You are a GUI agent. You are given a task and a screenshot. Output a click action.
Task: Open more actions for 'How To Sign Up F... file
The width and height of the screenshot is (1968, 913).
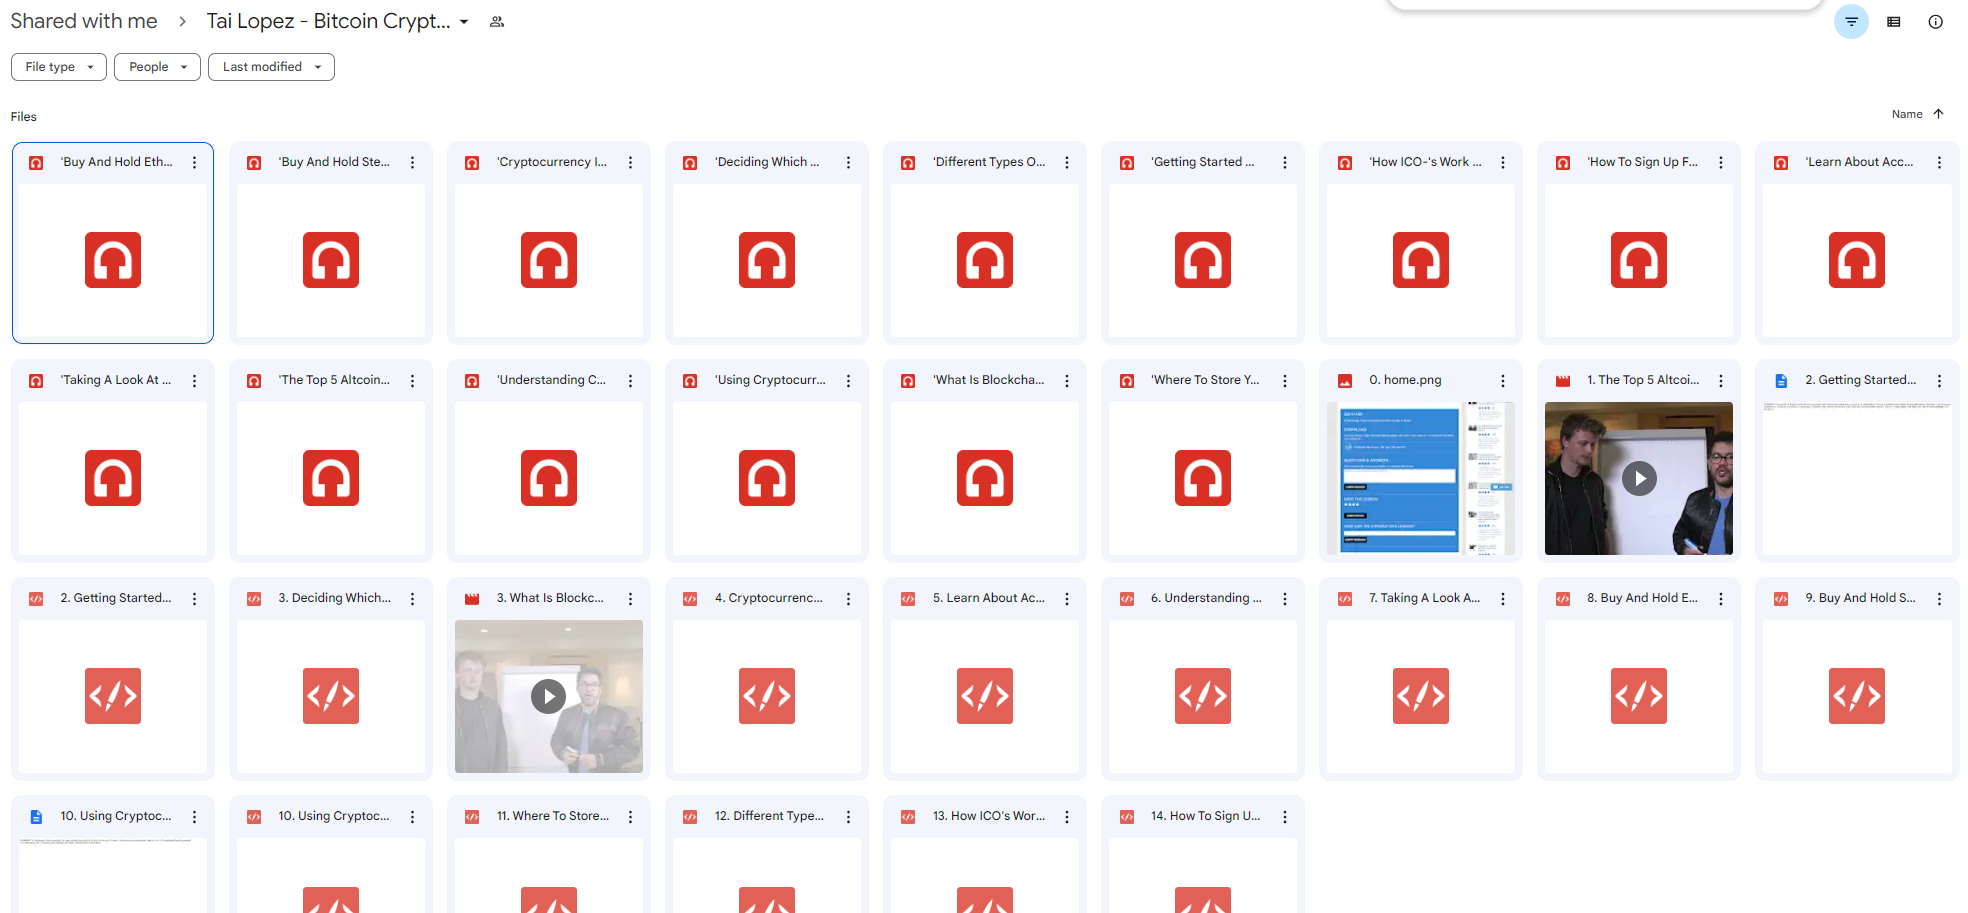tap(1721, 162)
